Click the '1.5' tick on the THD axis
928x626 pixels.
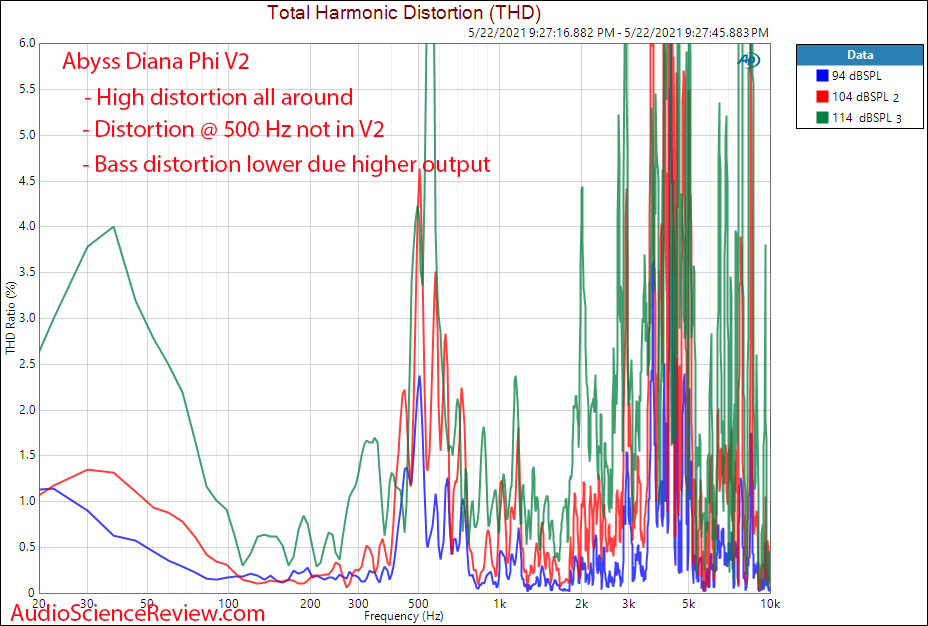pyautogui.click(x=28, y=455)
